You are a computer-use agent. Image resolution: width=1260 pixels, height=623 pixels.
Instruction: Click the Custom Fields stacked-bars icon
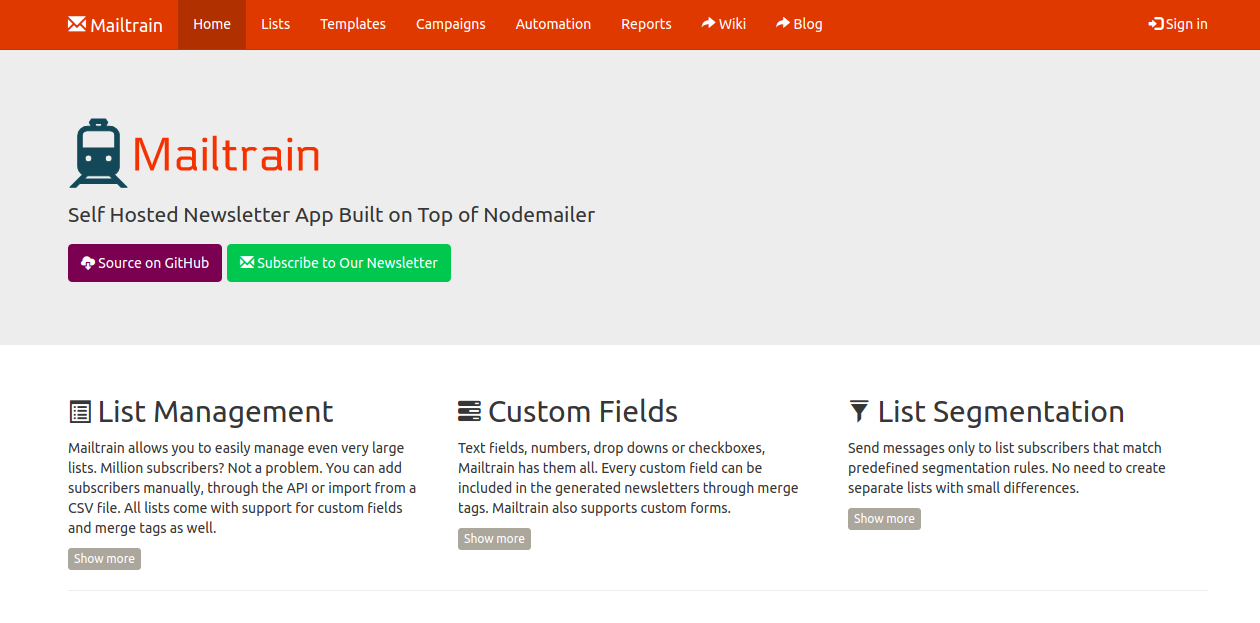coord(469,412)
